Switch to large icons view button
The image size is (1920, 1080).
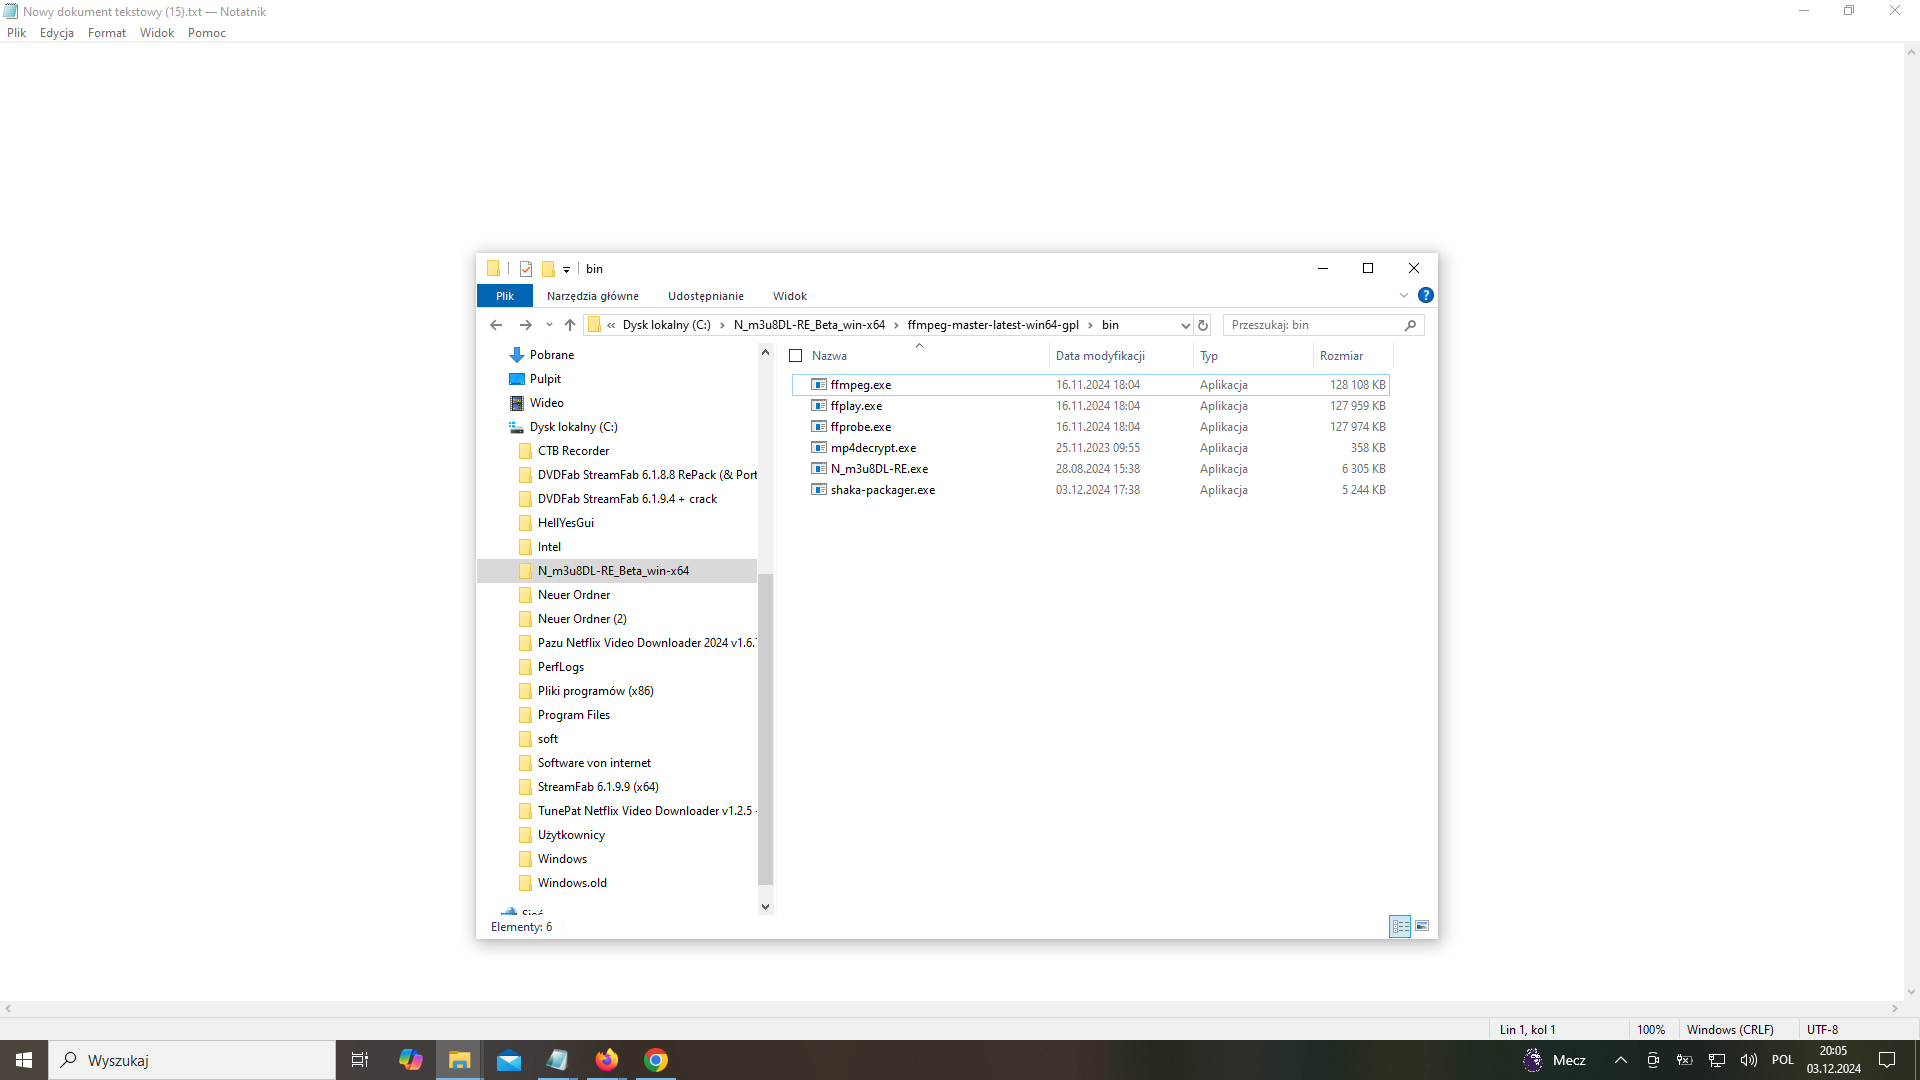click(x=1422, y=926)
